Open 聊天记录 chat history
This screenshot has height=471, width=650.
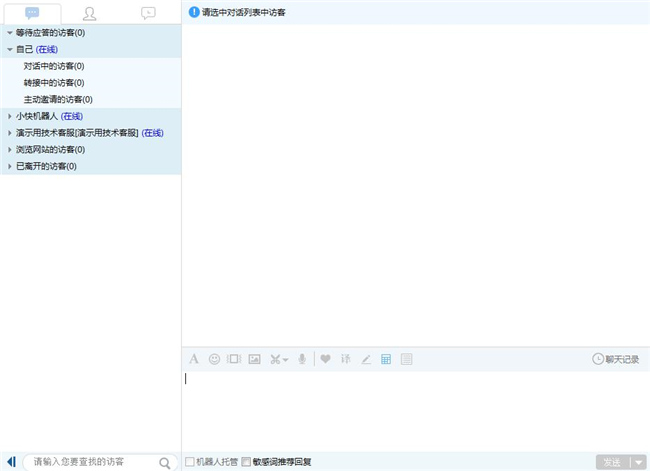615,359
